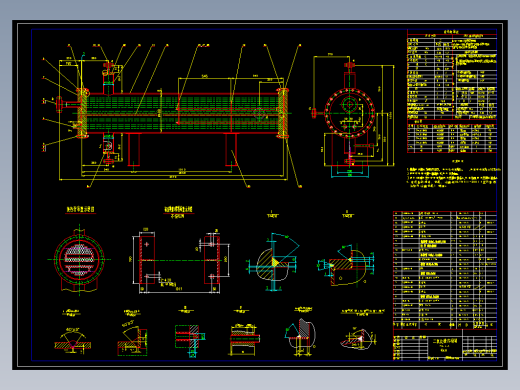Image resolution: width=520 pixels, height=390 pixels.
Task: Select the last weld detail in the bottom row
Action: tap(358, 339)
